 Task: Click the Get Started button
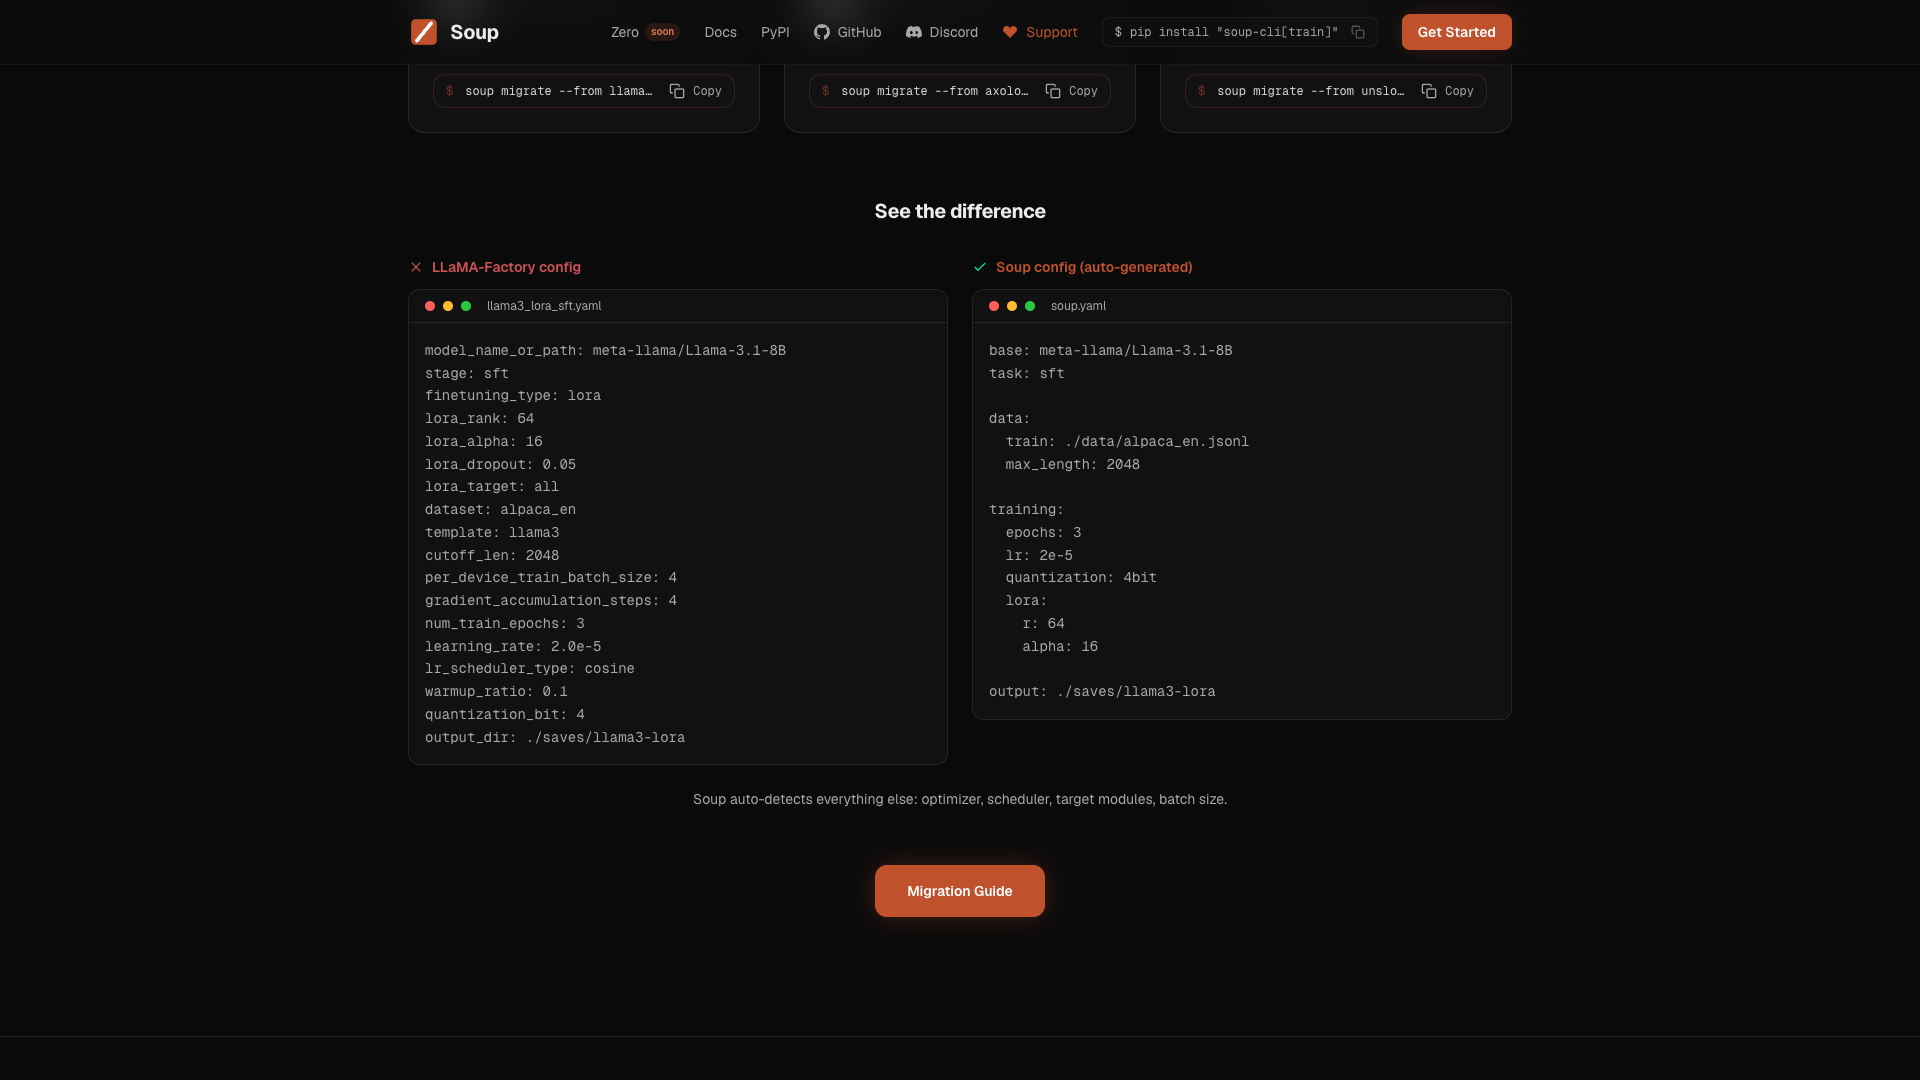1456,32
